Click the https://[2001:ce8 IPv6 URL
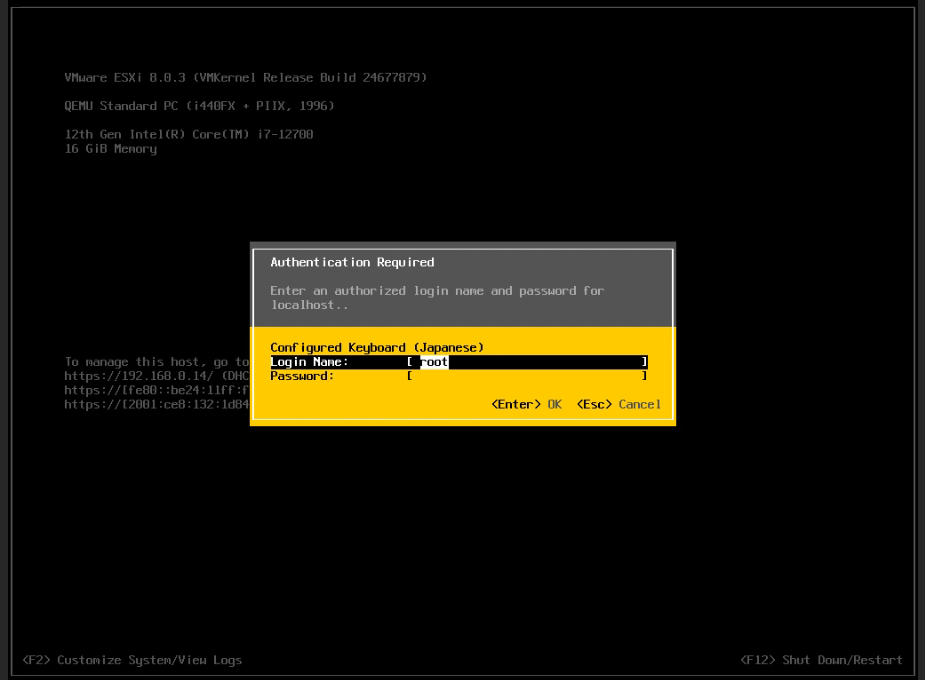The height and width of the screenshot is (680, 925). 157,405
